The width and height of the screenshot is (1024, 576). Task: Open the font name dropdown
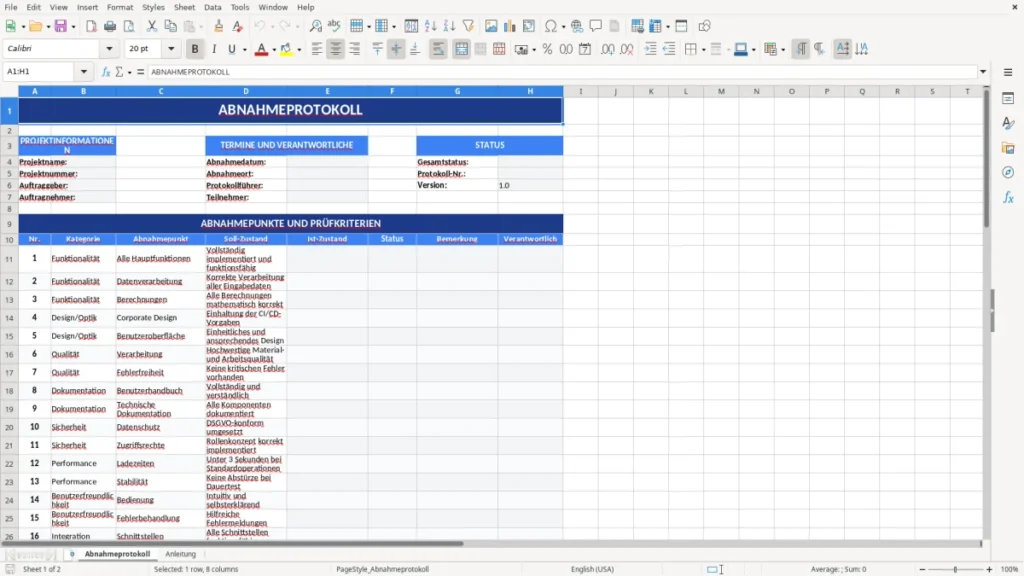[109, 49]
